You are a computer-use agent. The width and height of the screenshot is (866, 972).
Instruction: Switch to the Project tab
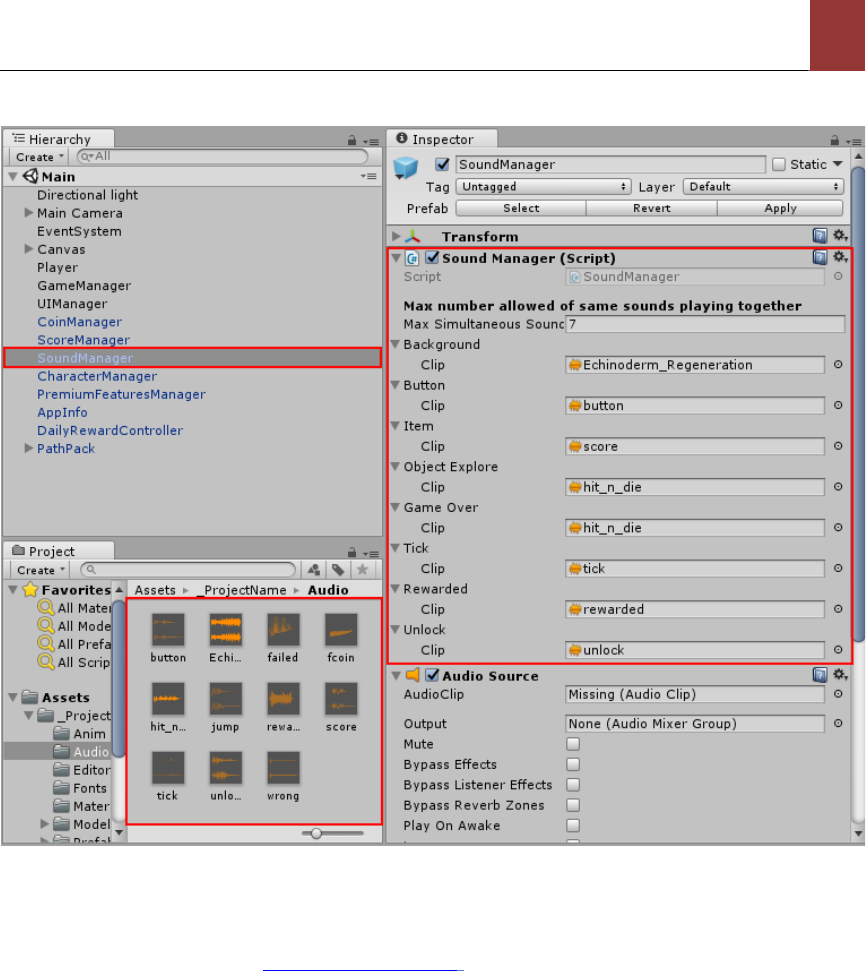pyautogui.click(x=58, y=550)
